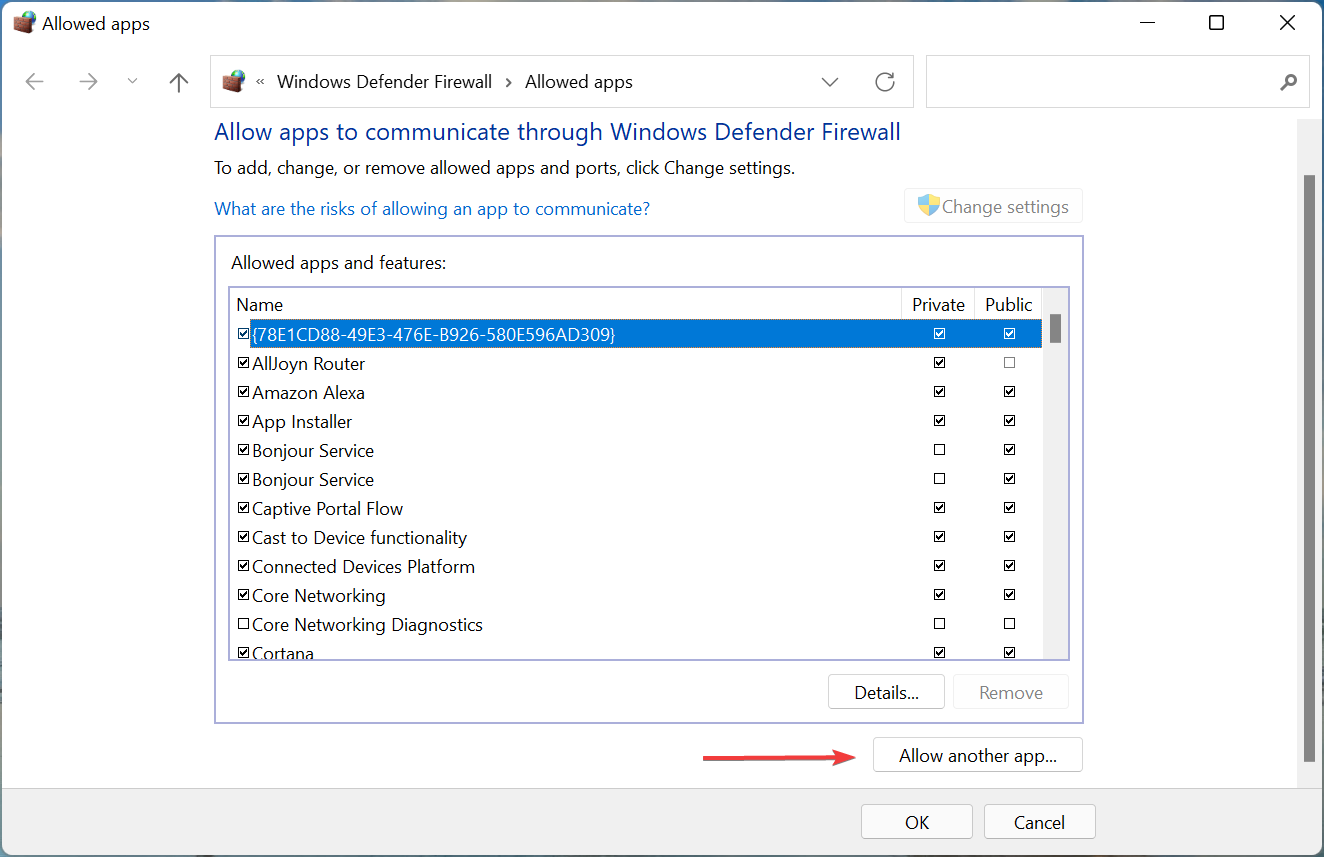
Task: Uncheck Connected Devices Platform app checkbox
Action: click(244, 566)
